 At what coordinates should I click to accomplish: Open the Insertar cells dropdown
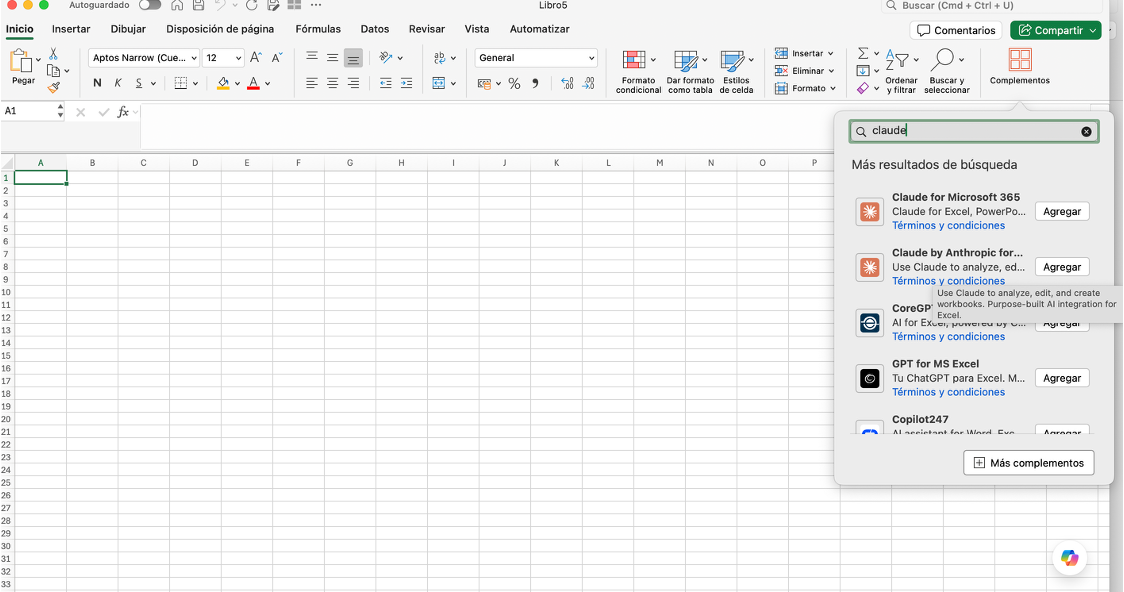pyautogui.click(x=804, y=54)
